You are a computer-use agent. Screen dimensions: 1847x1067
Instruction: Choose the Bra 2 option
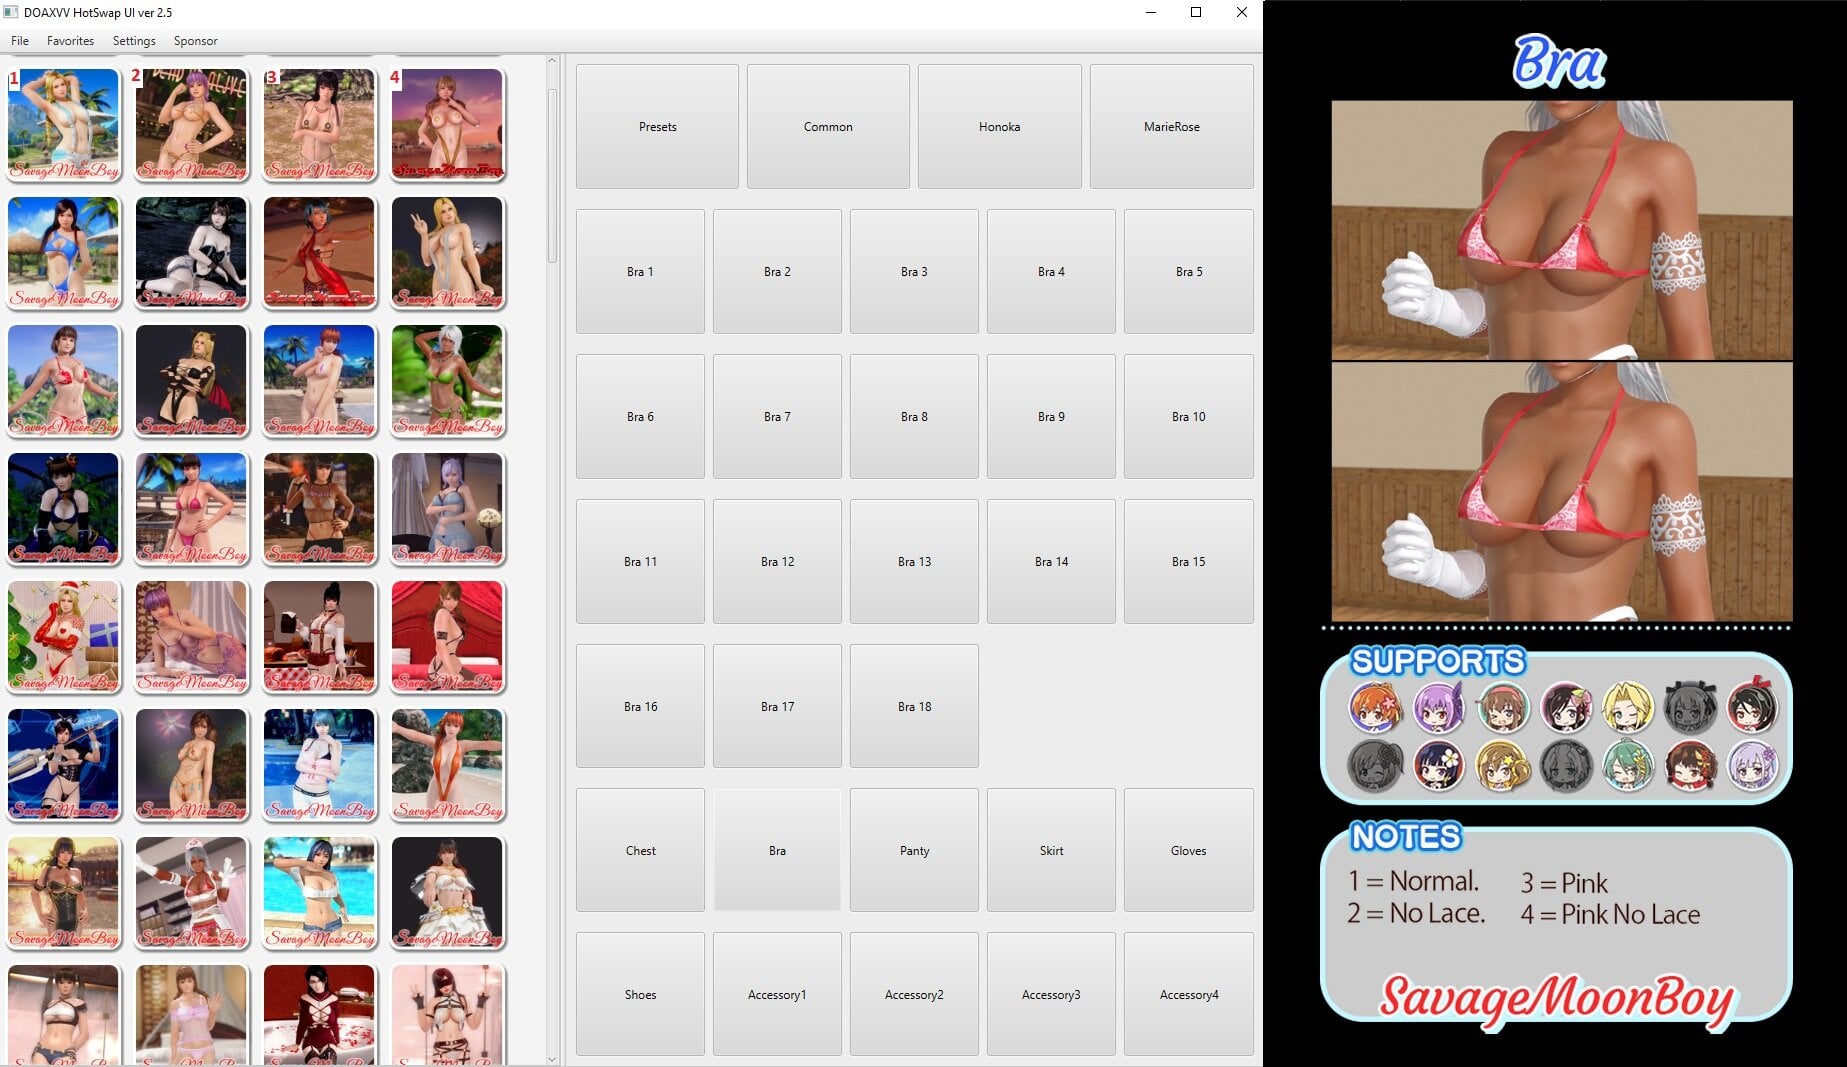[777, 271]
